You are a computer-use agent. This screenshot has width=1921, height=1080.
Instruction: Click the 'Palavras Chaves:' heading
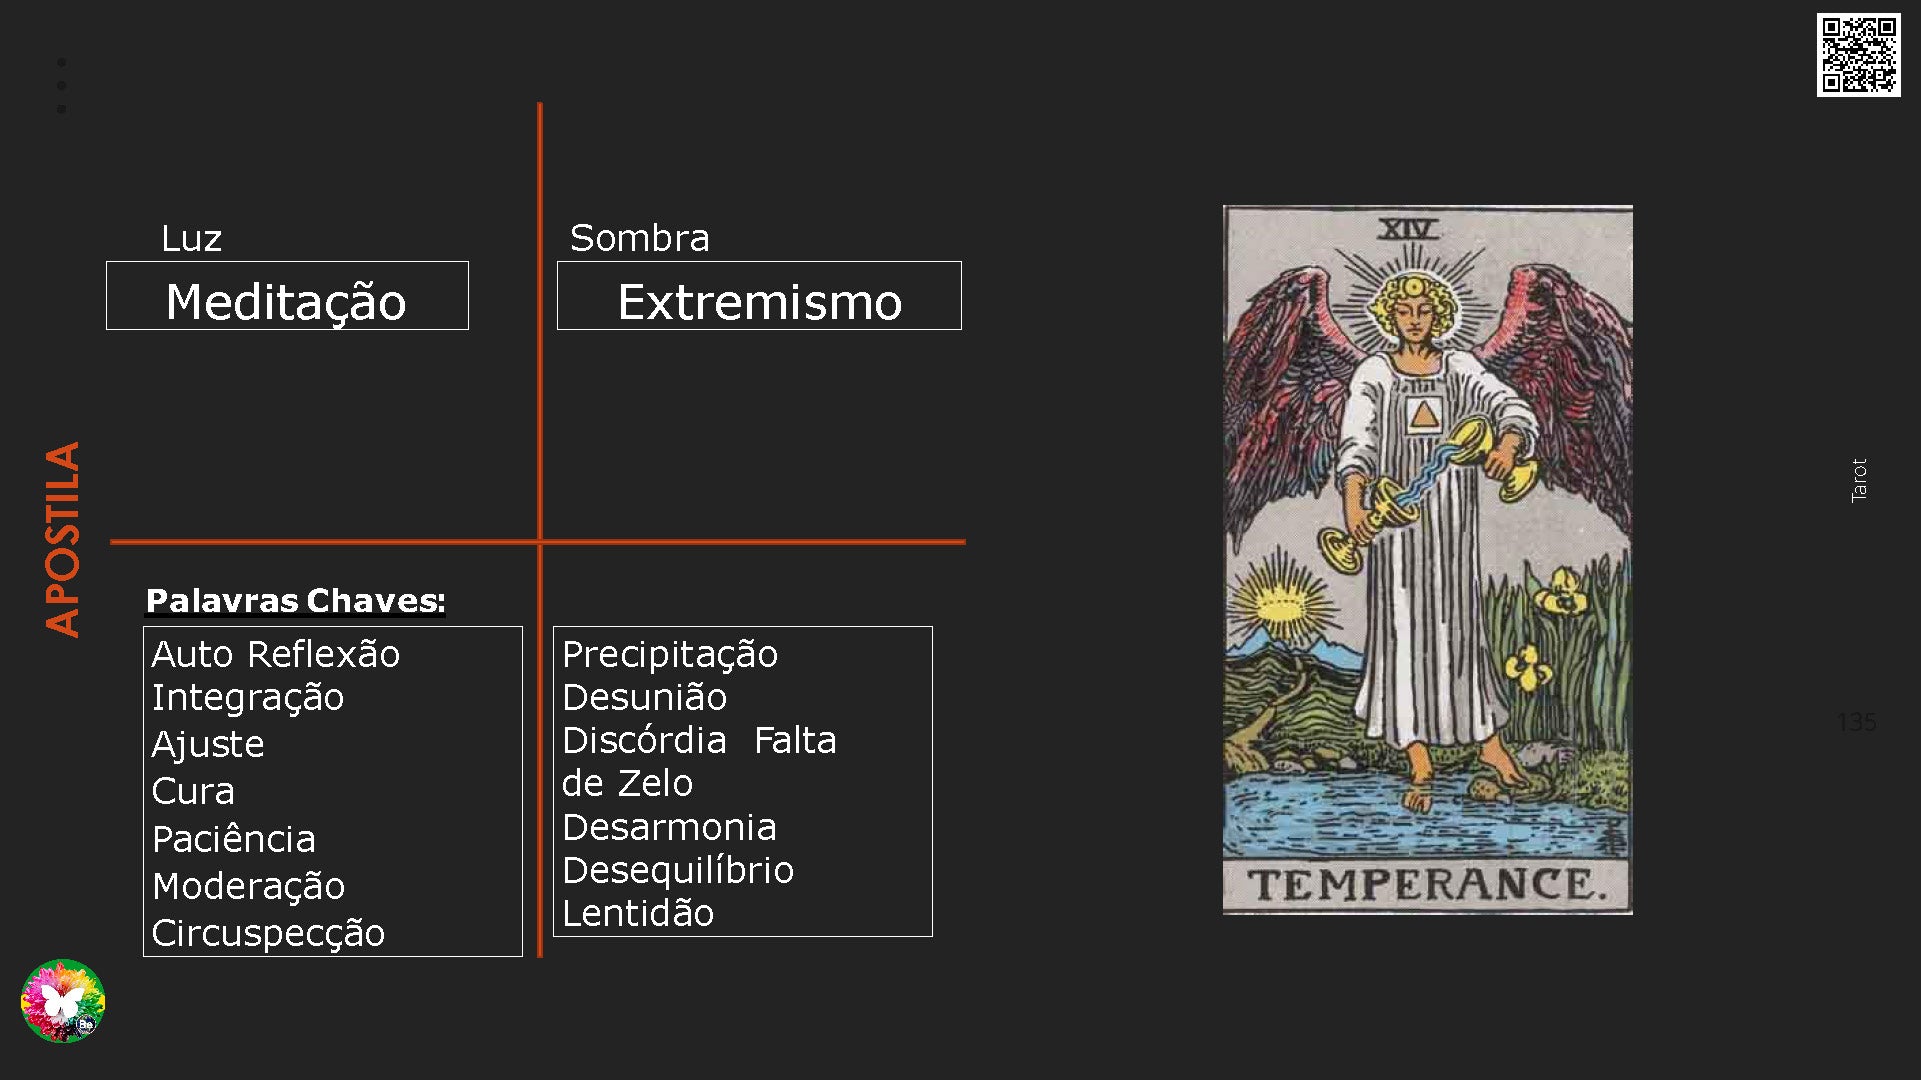296,600
